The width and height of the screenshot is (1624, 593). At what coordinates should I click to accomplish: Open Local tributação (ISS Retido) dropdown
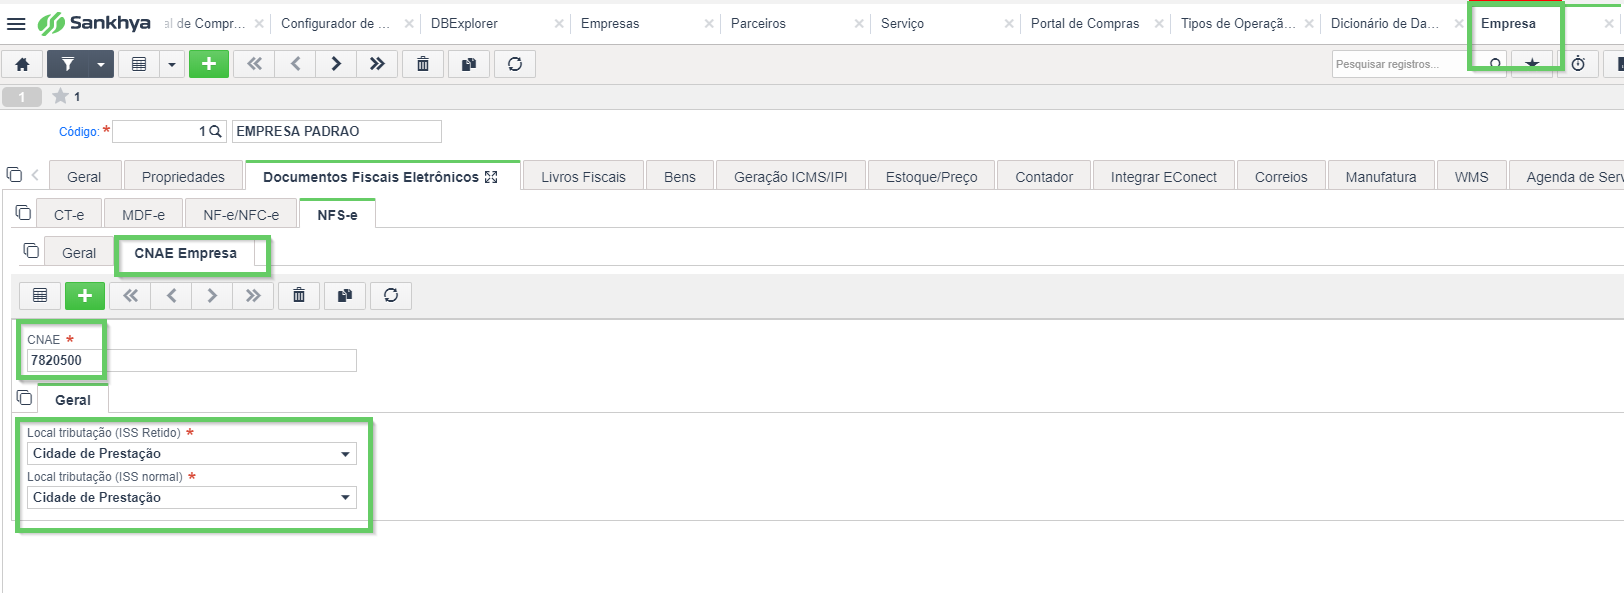pos(192,453)
